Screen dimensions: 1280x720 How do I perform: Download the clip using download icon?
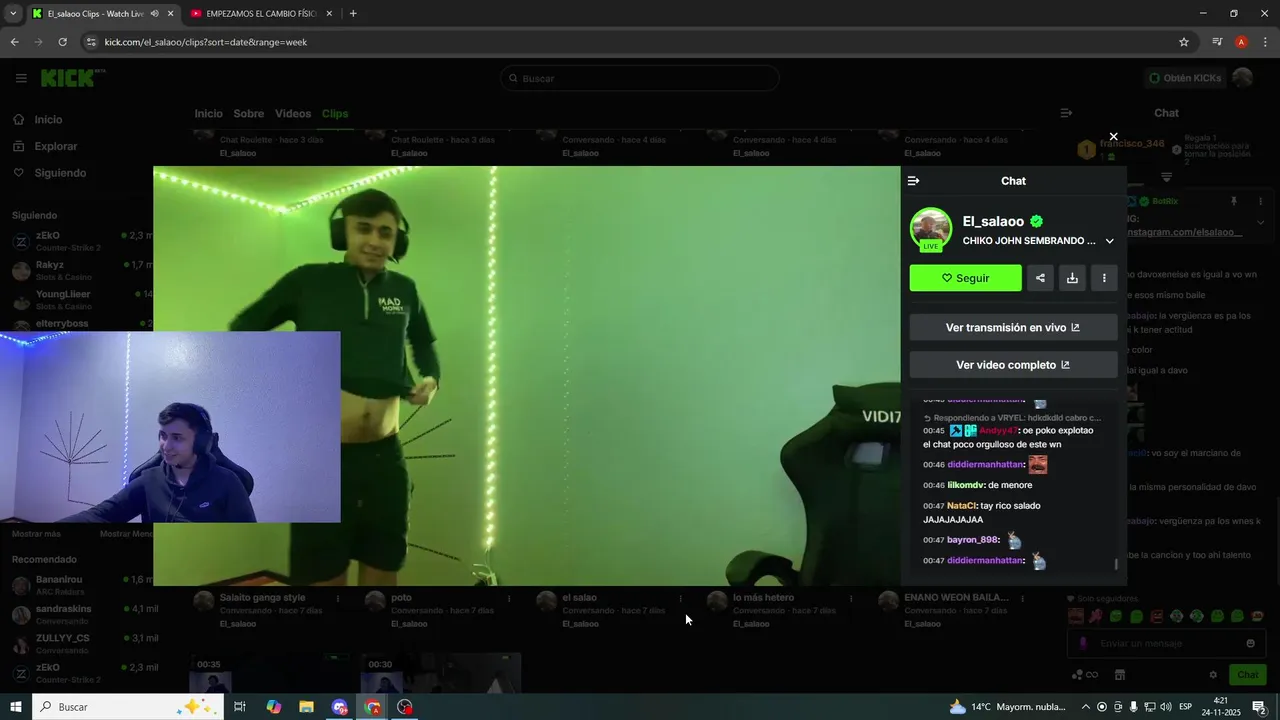1072,278
